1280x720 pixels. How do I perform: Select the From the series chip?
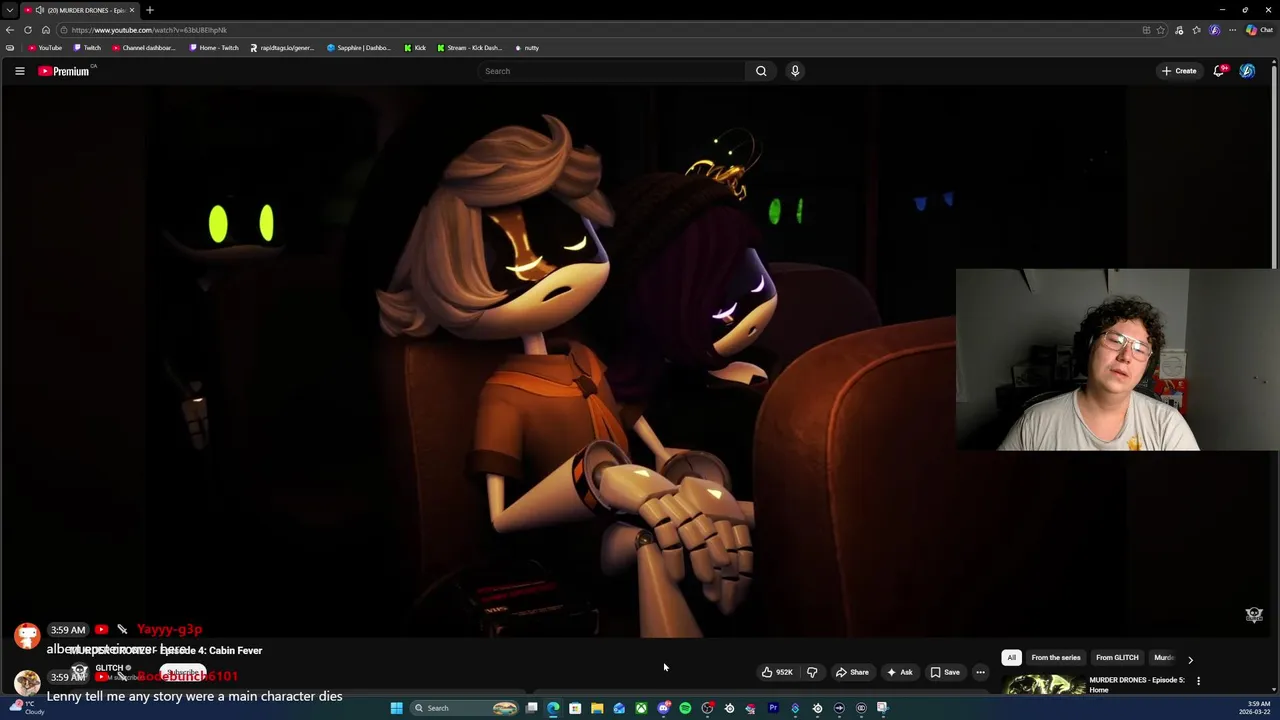click(1055, 658)
